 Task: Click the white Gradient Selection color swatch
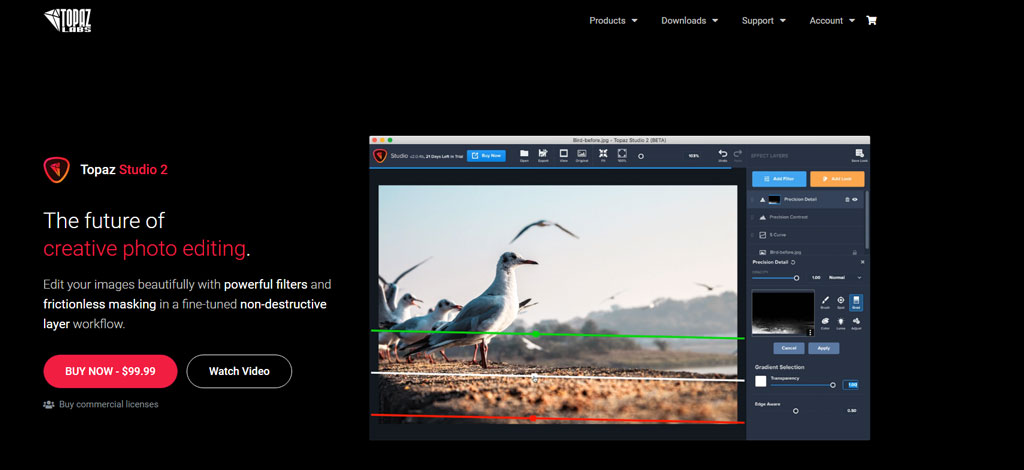[761, 381]
